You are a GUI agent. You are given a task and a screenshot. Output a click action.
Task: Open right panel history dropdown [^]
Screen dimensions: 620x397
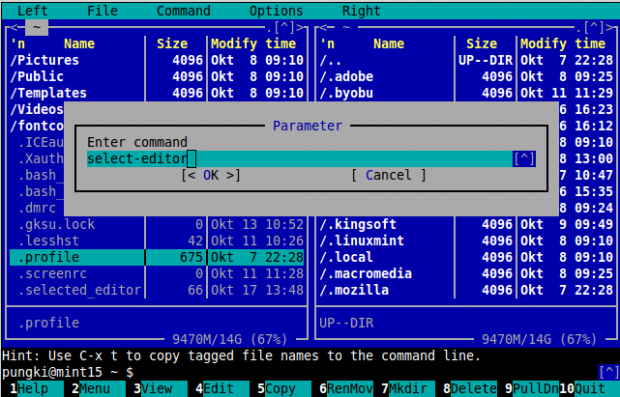[x=594, y=28]
